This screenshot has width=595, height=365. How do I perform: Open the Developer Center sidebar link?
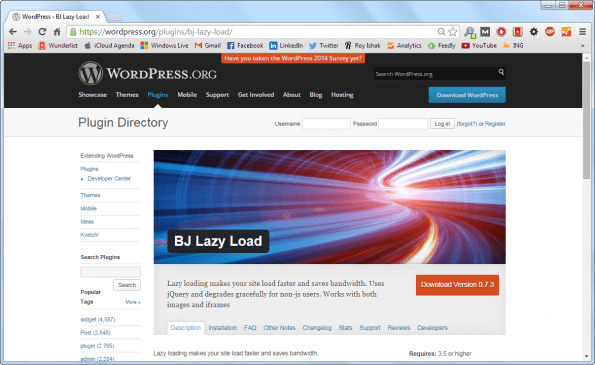(109, 178)
